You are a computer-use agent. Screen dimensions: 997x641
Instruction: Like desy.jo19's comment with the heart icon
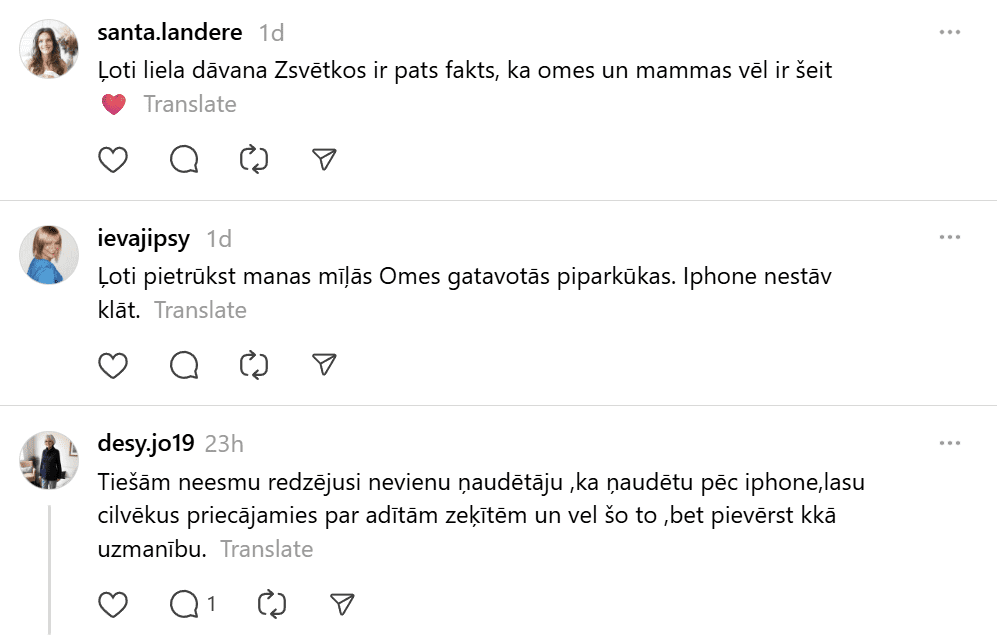113,604
